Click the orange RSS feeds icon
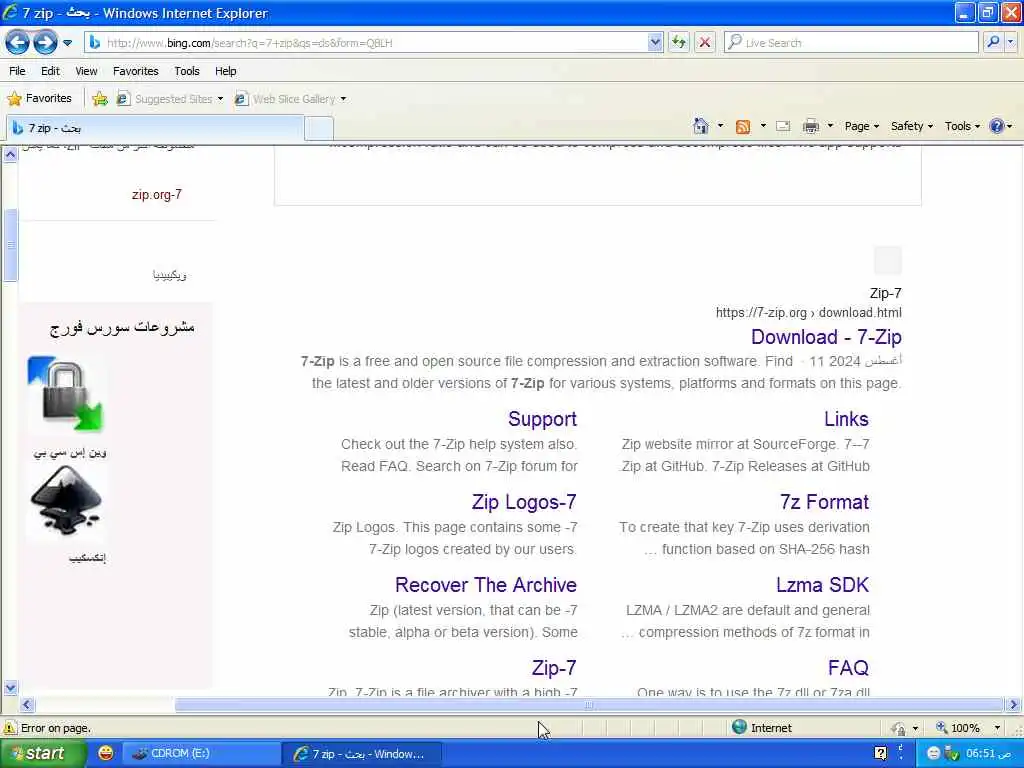Viewport: 1024px width, 768px height. pyautogui.click(x=743, y=127)
